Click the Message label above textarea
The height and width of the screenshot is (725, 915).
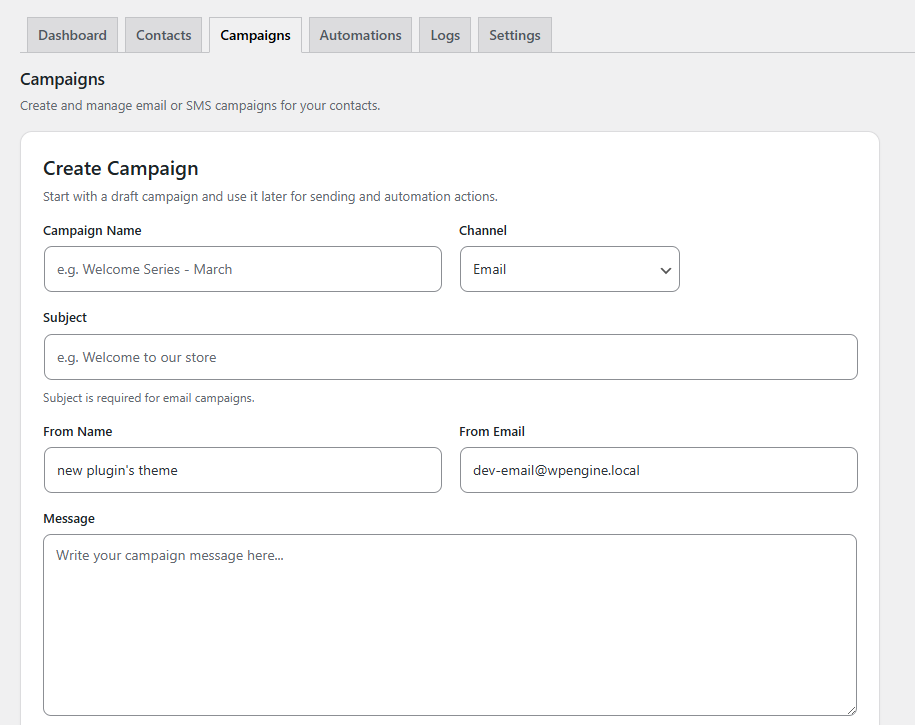(69, 519)
